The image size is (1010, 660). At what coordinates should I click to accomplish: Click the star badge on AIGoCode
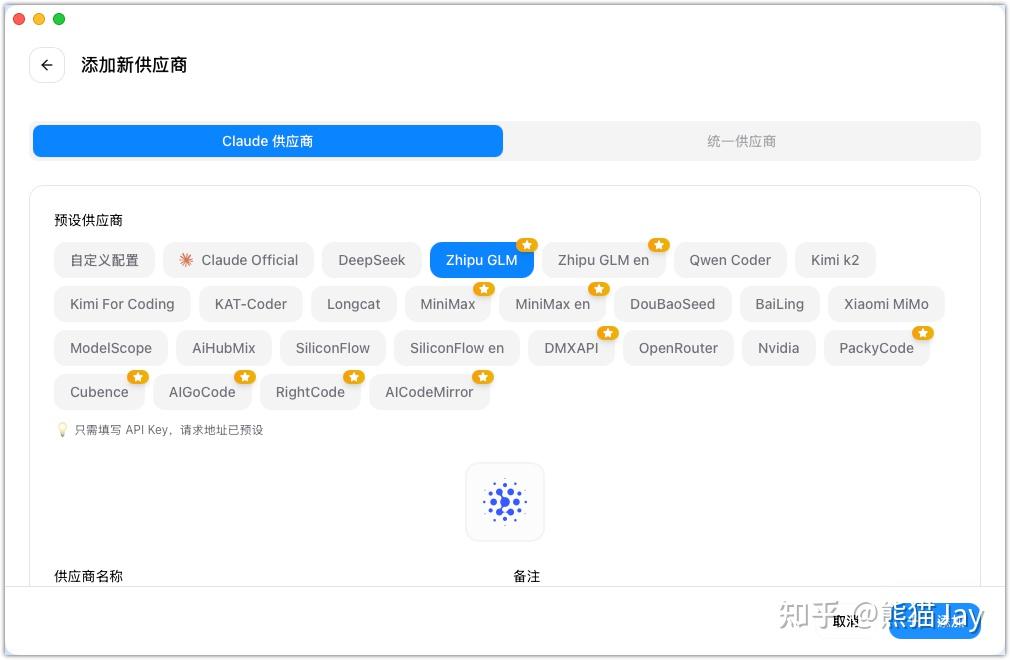[x=245, y=377]
